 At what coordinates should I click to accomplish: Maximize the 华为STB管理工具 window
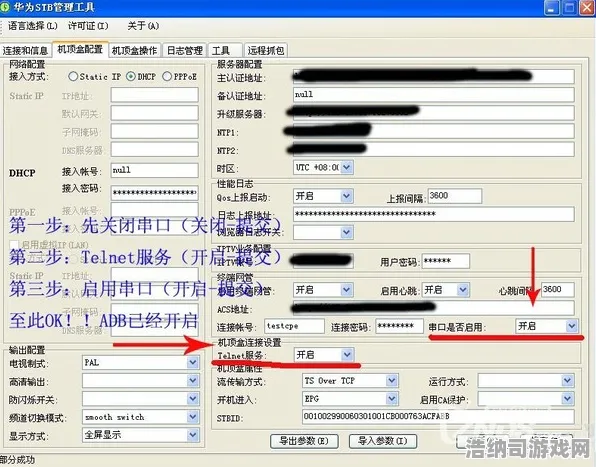pos(569,8)
